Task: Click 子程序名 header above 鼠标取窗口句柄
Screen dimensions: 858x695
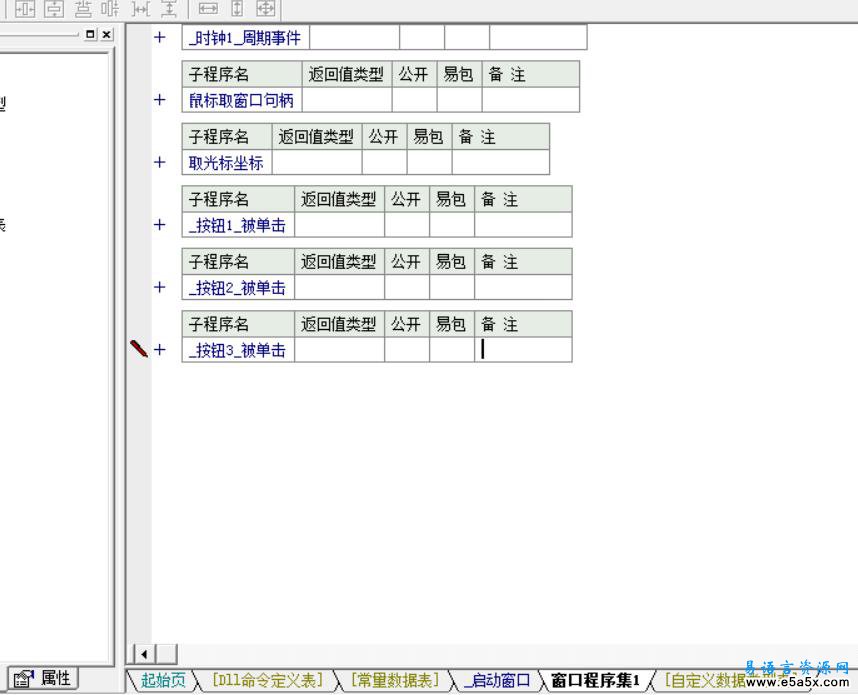Action: point(242,74)
